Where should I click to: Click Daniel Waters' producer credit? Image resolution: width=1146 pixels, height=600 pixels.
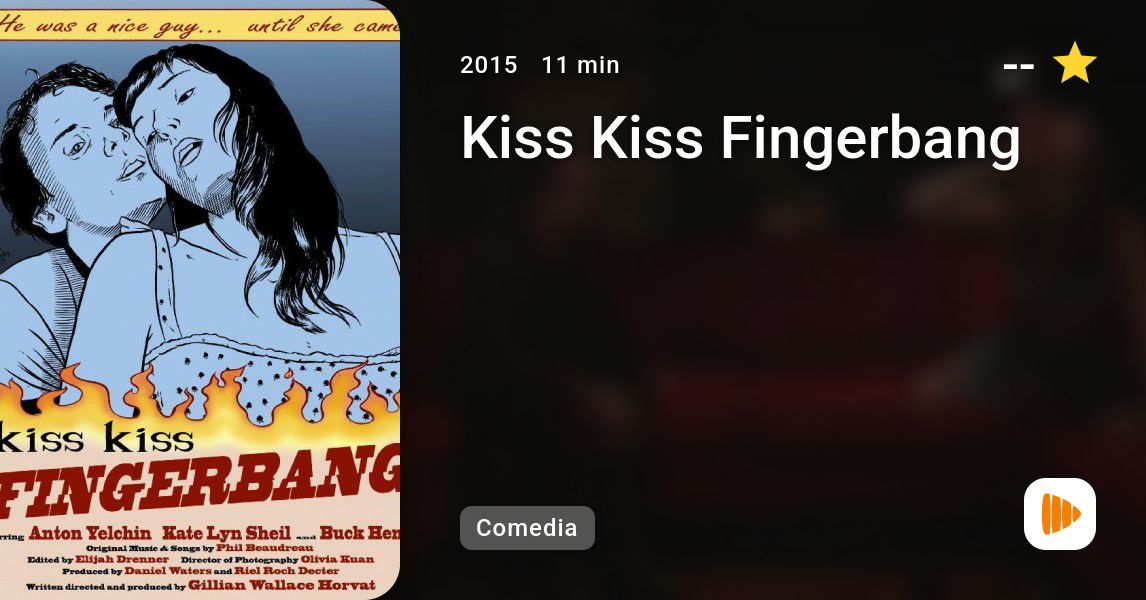pyautogui.click(x=168, y=571)
